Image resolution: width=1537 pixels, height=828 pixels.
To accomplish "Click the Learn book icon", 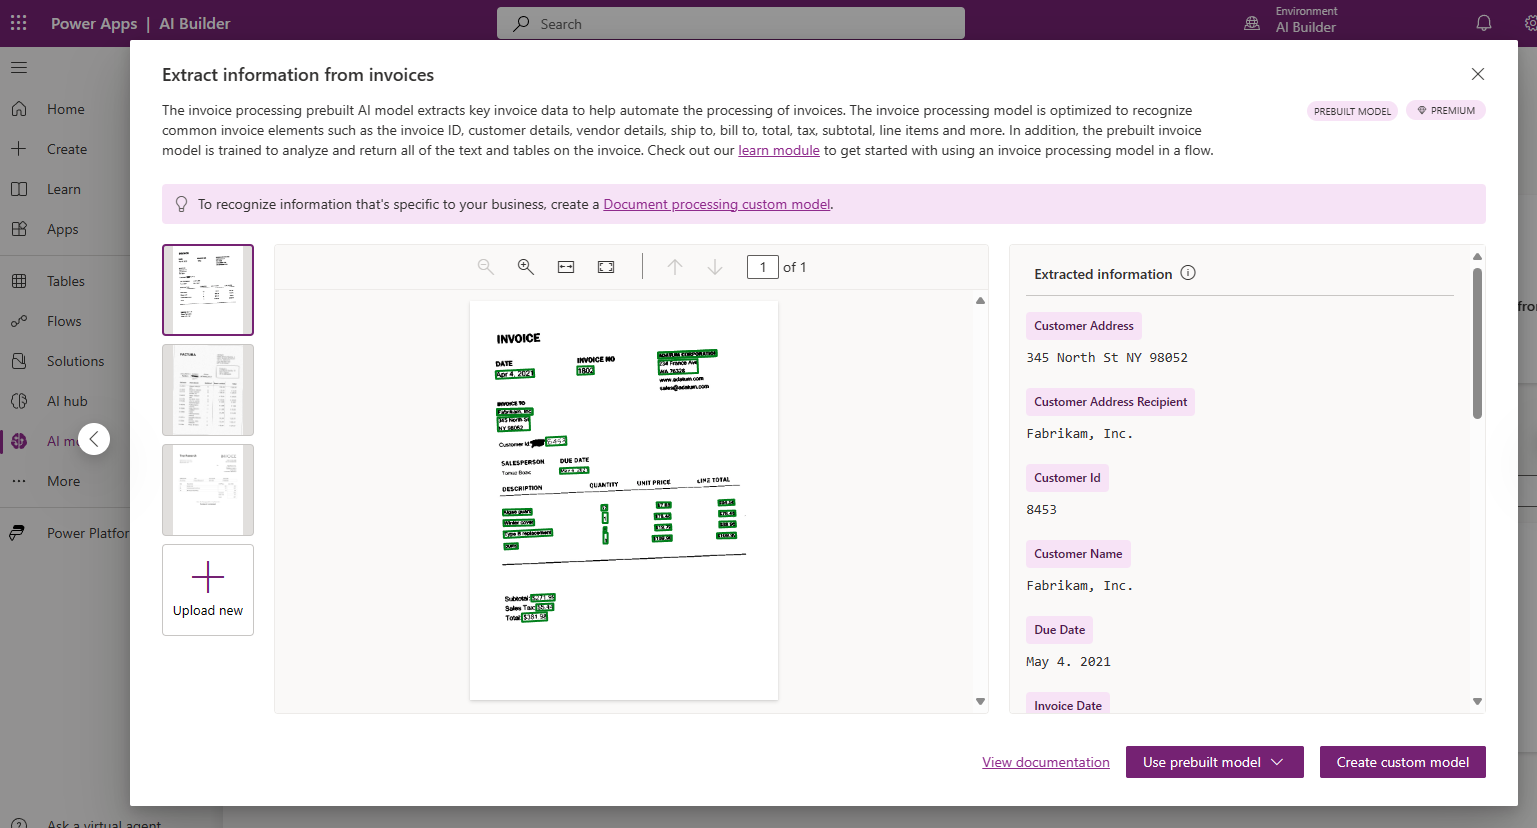I will [19, 189].
